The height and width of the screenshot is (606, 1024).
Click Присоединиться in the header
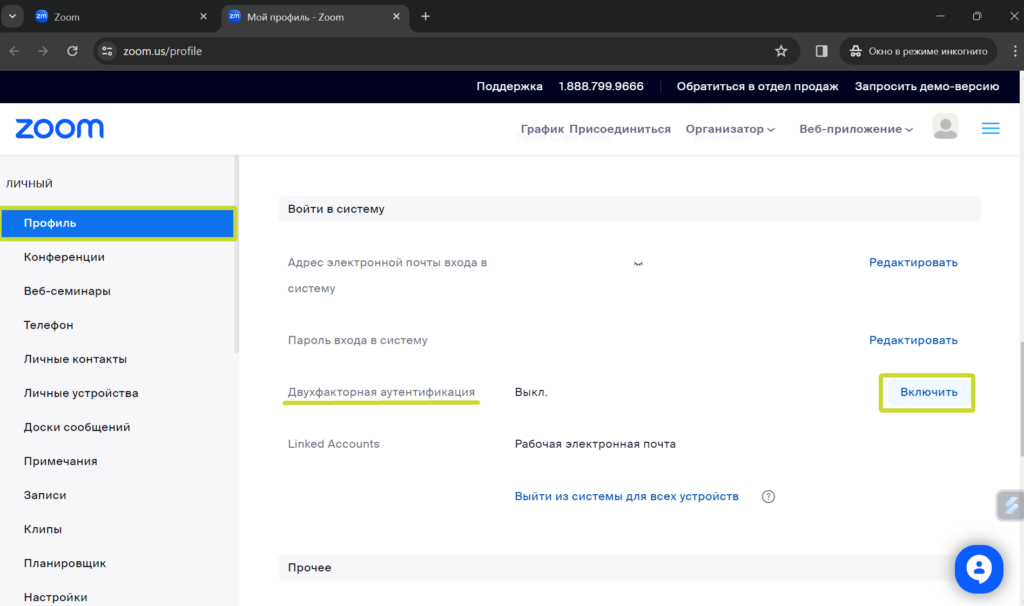point(620,129)
